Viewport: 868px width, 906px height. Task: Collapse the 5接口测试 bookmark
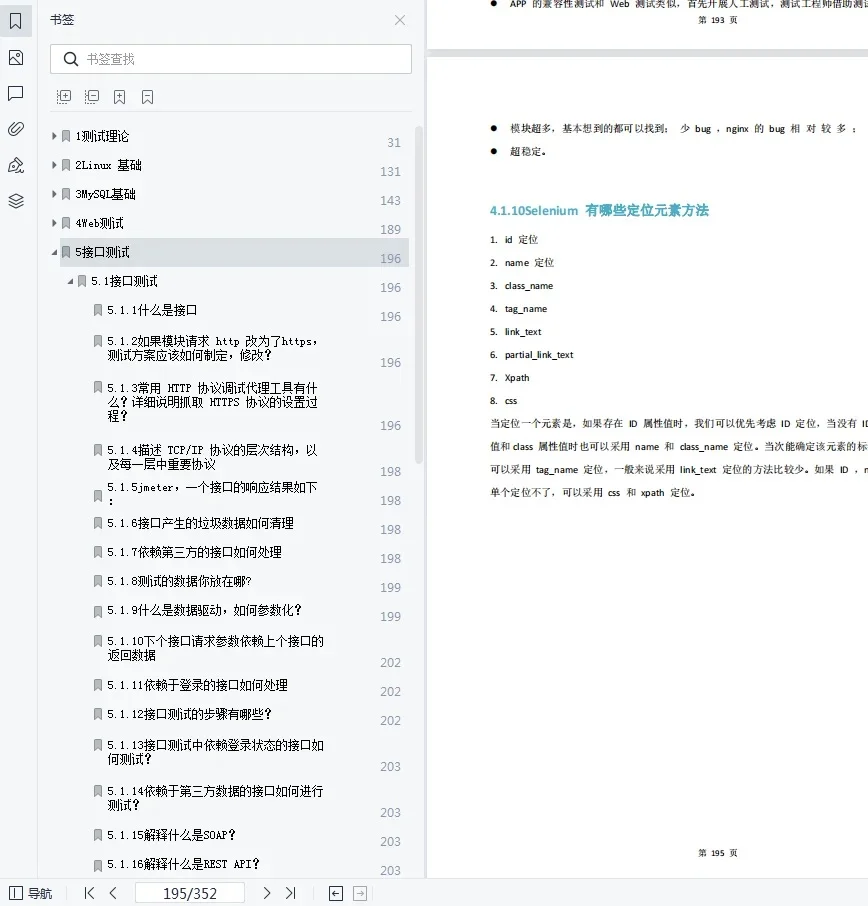coord(53,252)
